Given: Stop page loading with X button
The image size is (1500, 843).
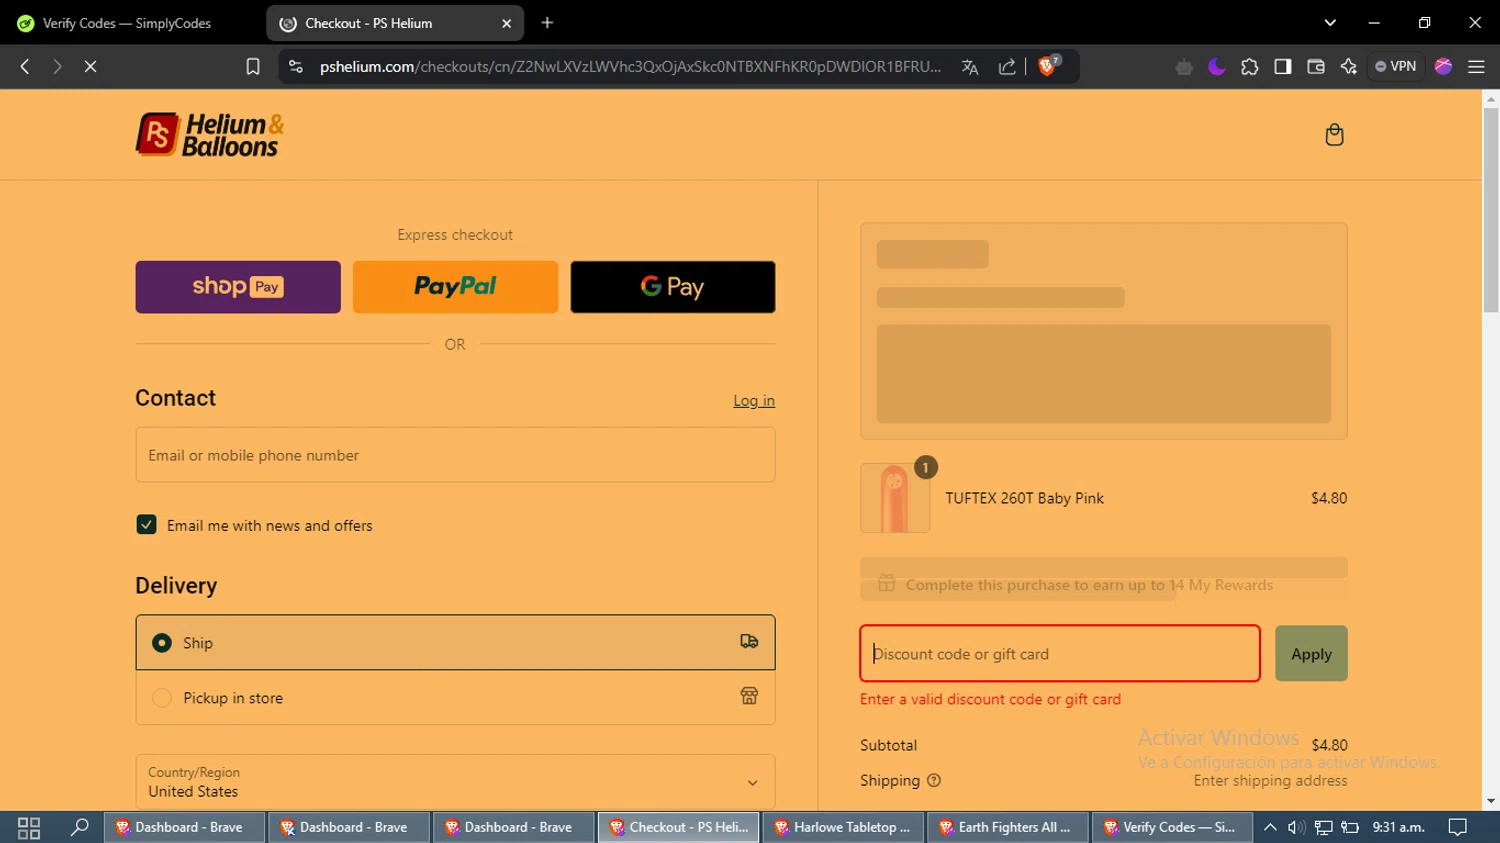Looking at the screenshot, I should [90, 66].
